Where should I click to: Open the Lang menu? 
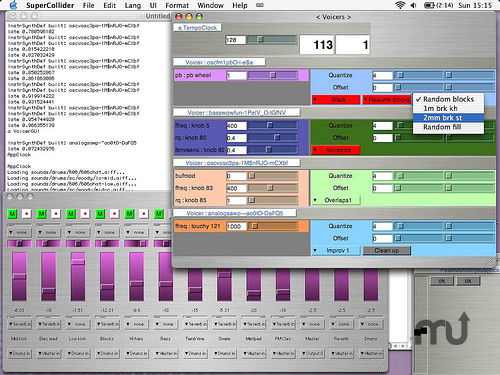133,5
